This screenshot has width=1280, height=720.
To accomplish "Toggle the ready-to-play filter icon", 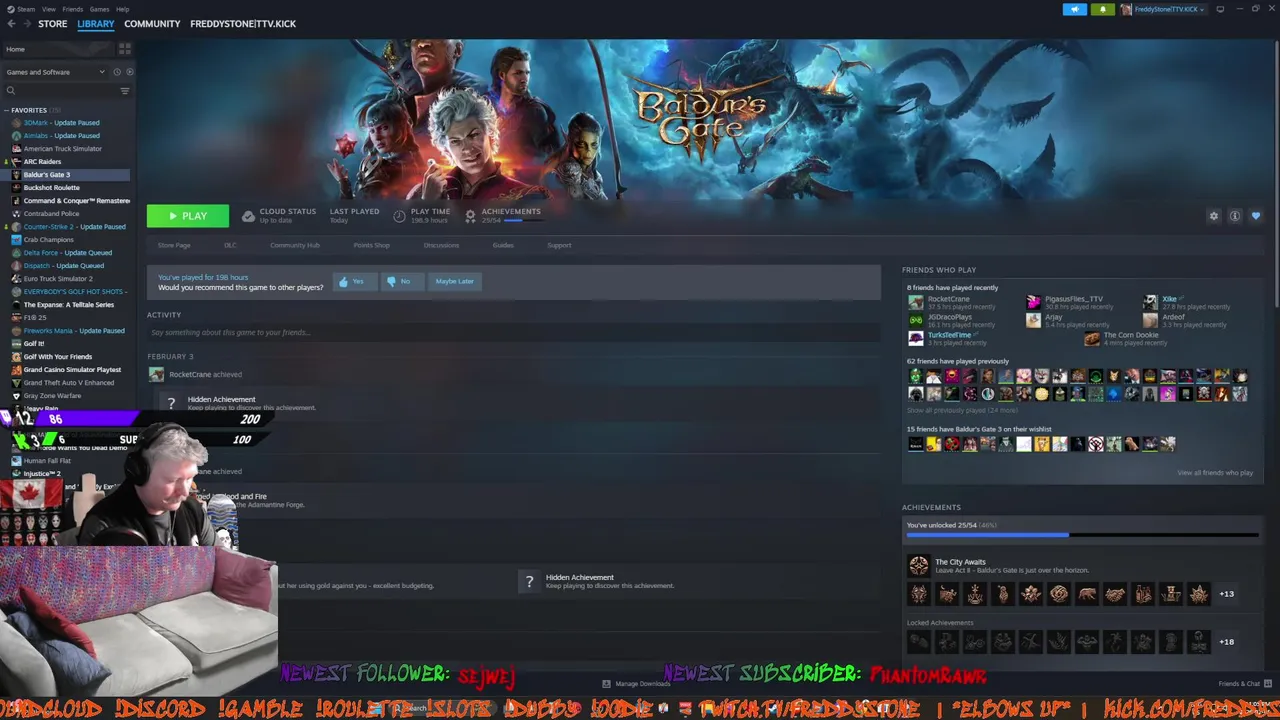I will click(129, 72).
